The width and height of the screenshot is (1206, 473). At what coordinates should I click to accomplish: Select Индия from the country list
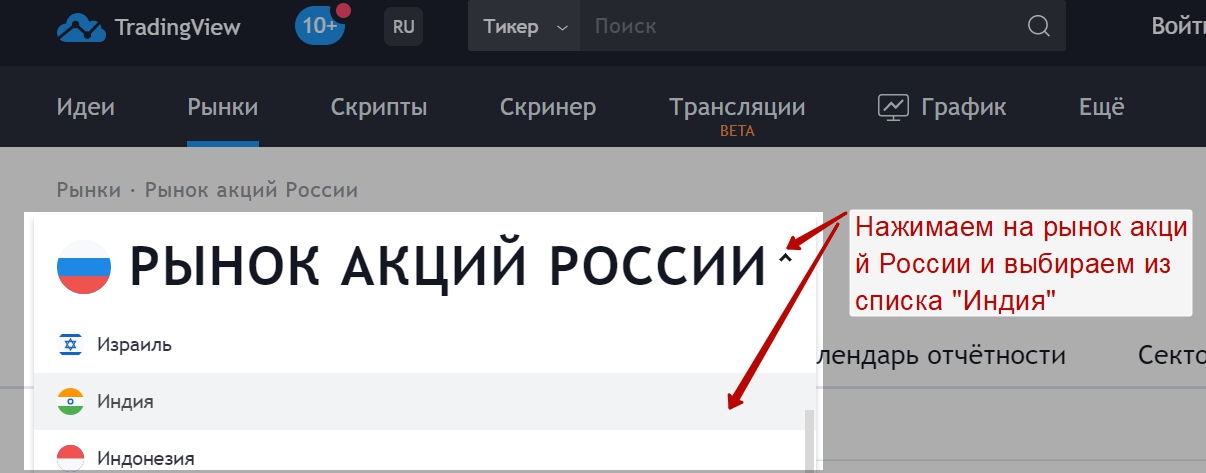click(x=125, y=402)
